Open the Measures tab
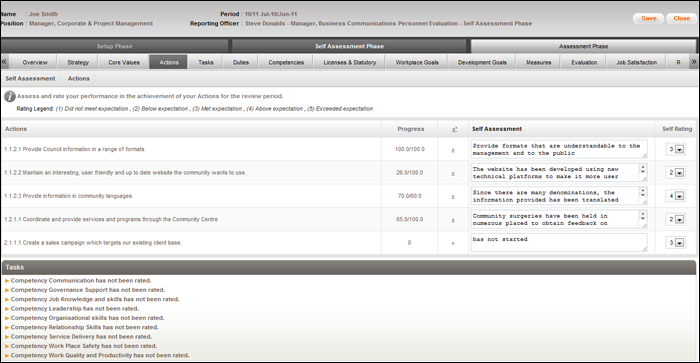 pos(538,62)
